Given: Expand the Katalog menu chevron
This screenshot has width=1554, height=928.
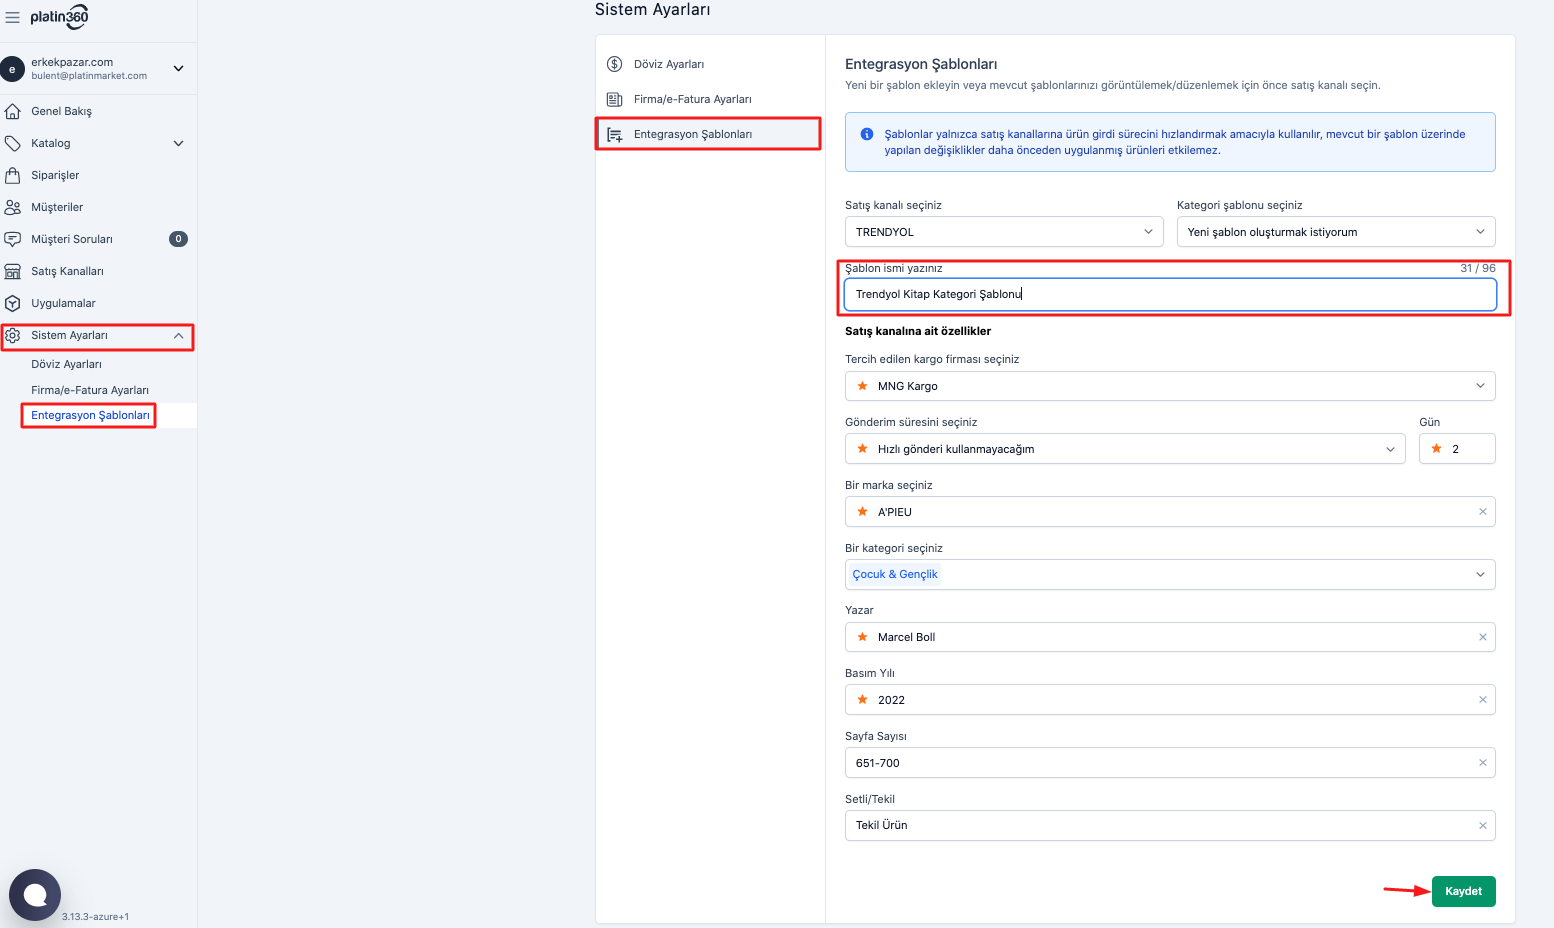Looking at the screenshot, I should (x=178, y=143).
